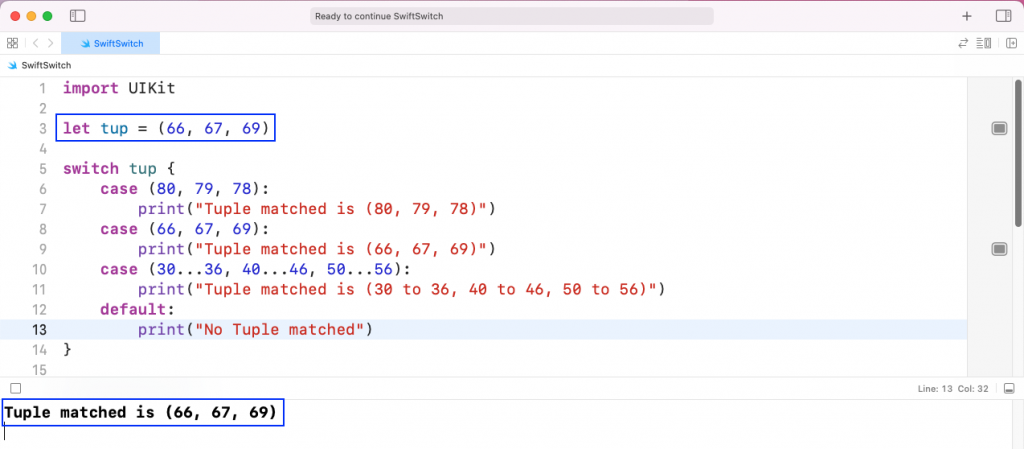1024x449 pixels.
Task: Click the closing brace on line 14
Action: coord(67,349)
